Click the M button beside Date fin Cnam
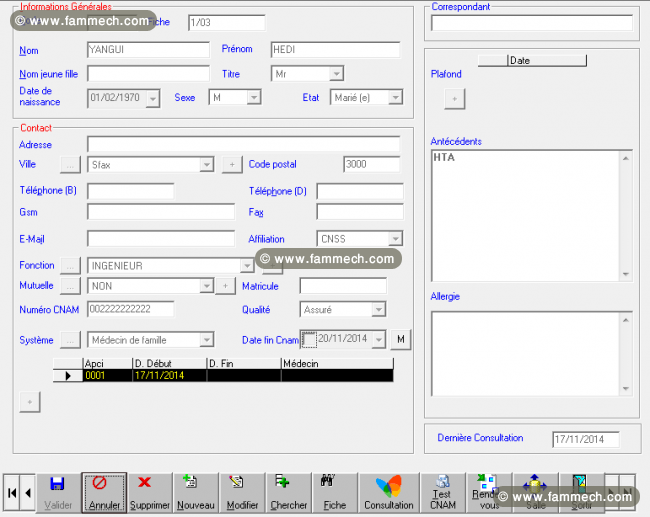 401,340
